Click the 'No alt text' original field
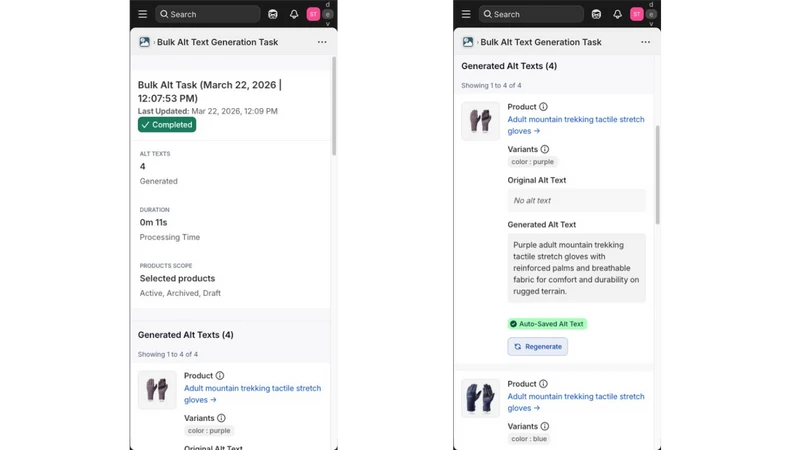Image resolution: width=800 pixels, height=450 pixels. 577,201
